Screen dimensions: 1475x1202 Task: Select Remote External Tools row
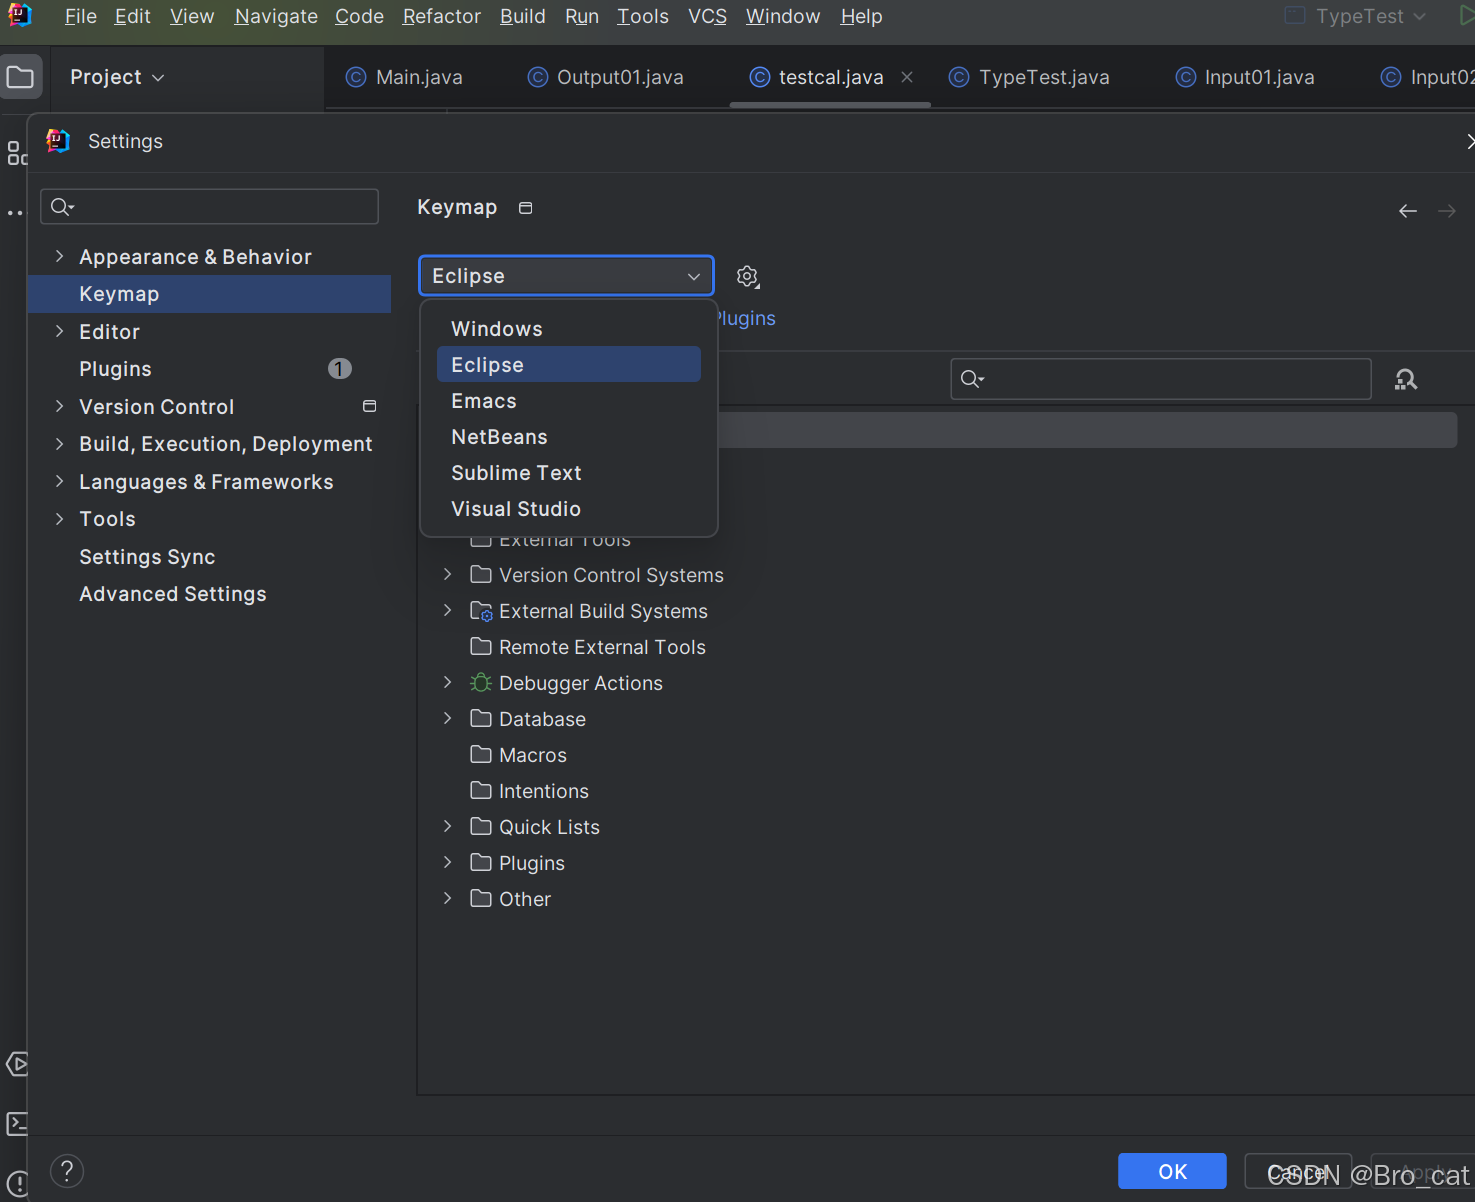coord(602,647)
